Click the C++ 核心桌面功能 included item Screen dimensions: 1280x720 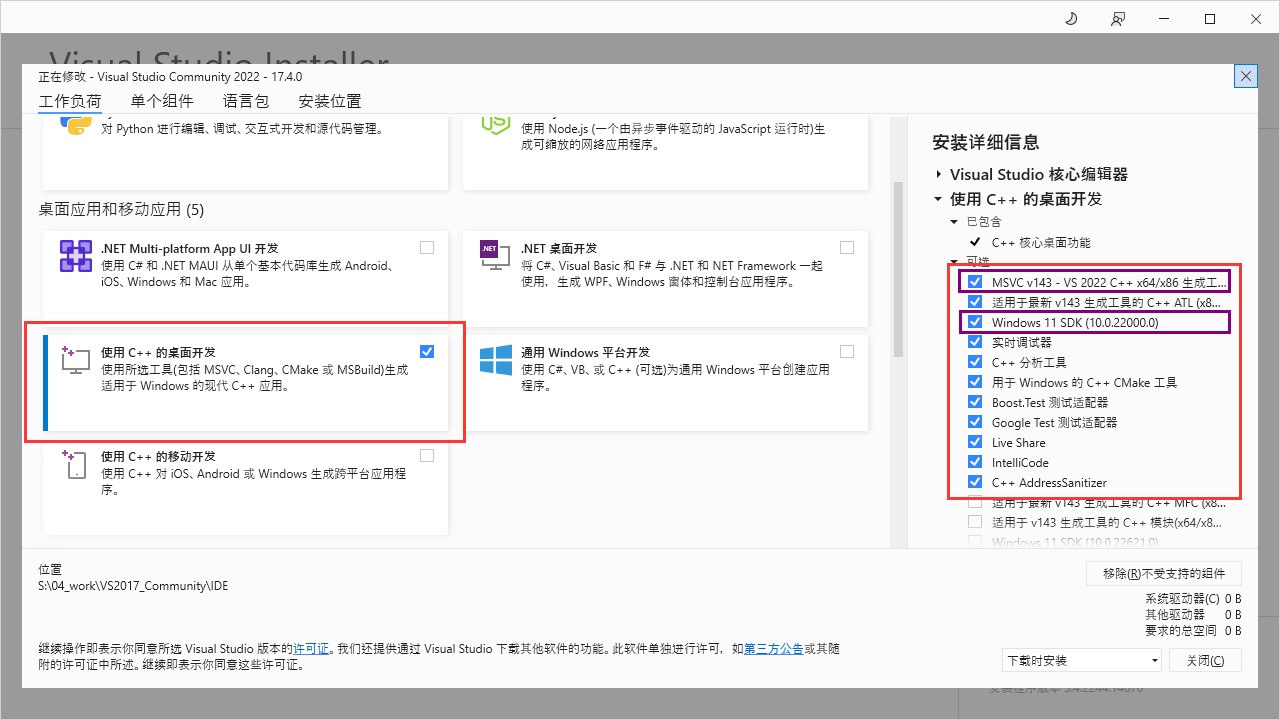click(1041, 242)
